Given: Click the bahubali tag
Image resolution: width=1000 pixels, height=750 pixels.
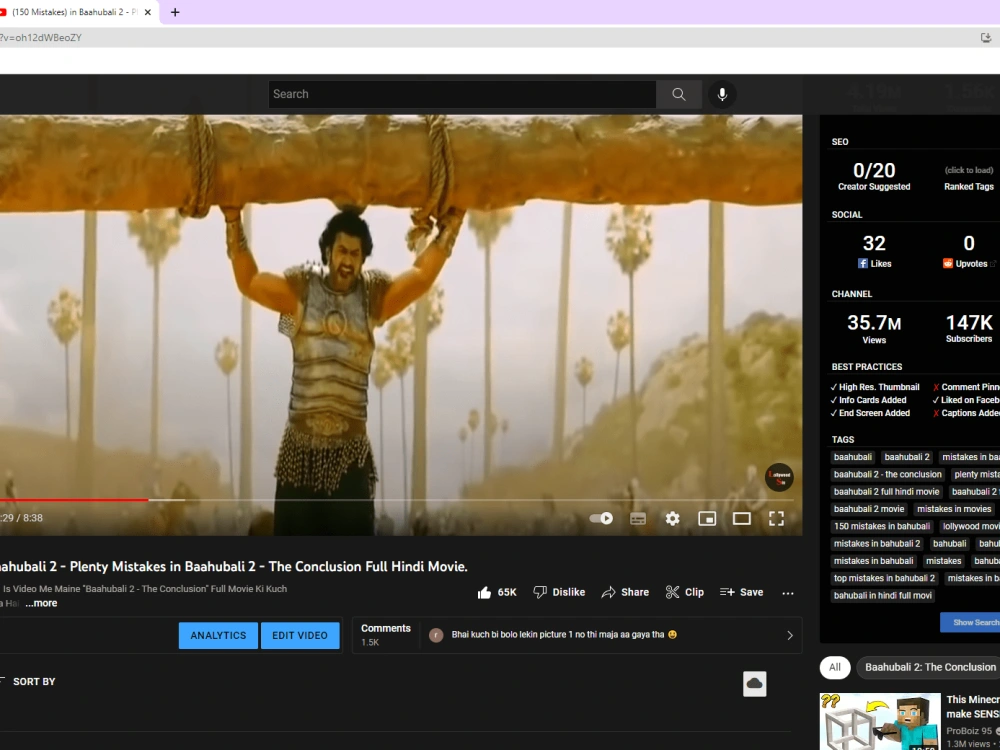Looking at the screenshot, I should (x=950, y=543).
